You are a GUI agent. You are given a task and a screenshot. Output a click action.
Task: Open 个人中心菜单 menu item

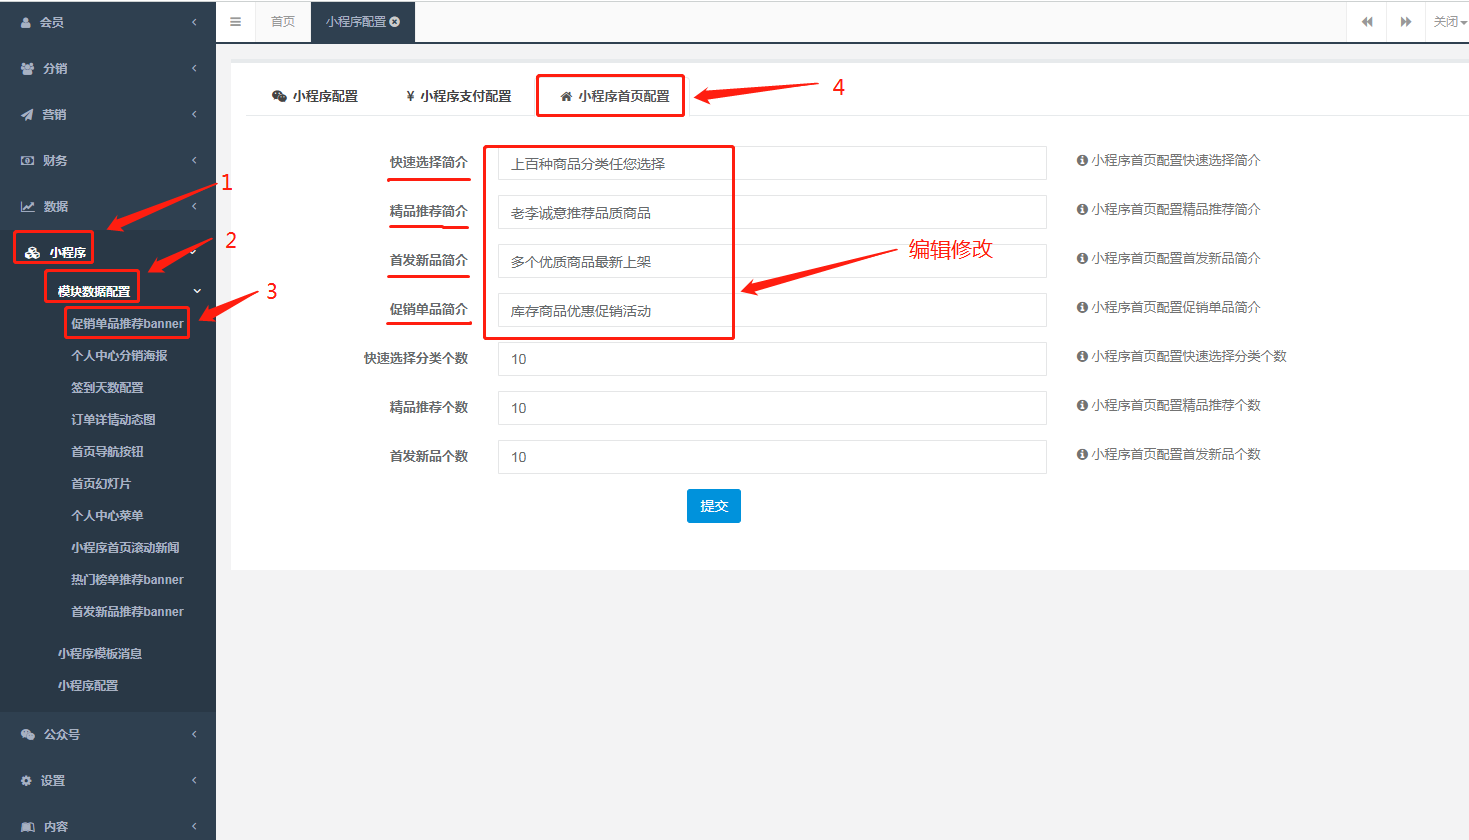pos(107,515)
